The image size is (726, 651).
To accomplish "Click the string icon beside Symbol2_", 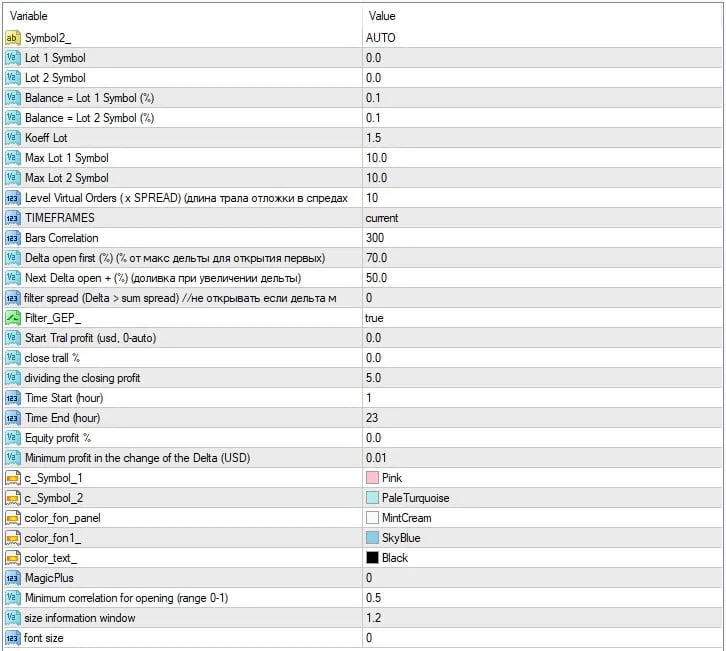I will tap(12, 38).
